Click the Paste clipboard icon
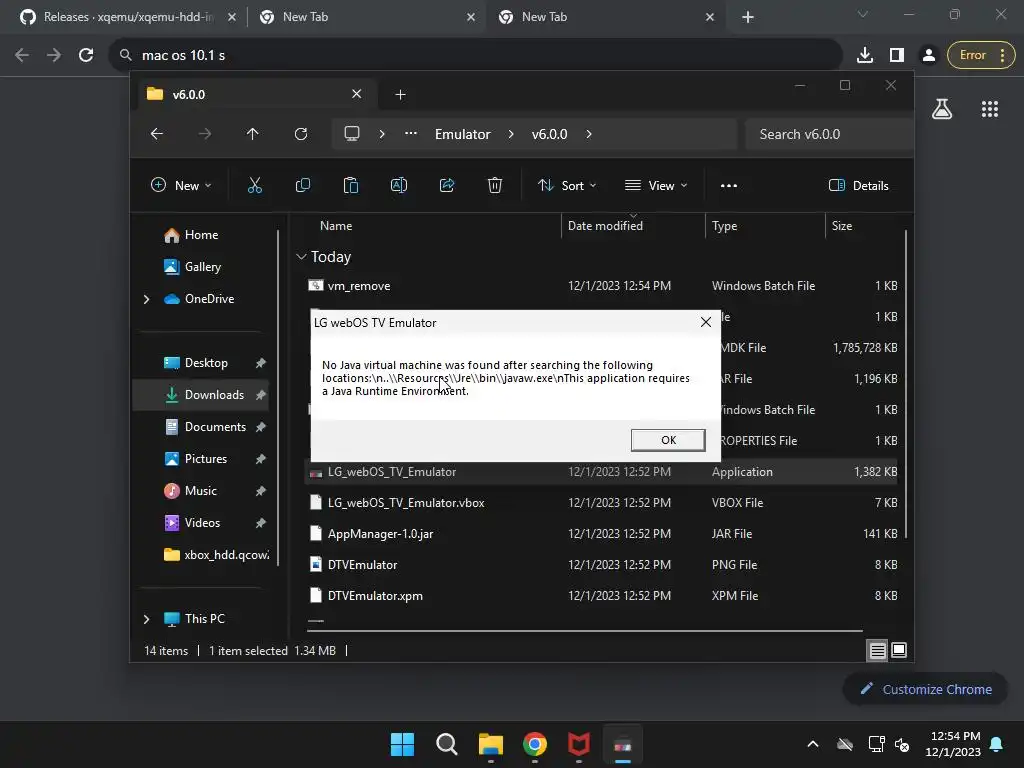 click(x=351, y=185)
